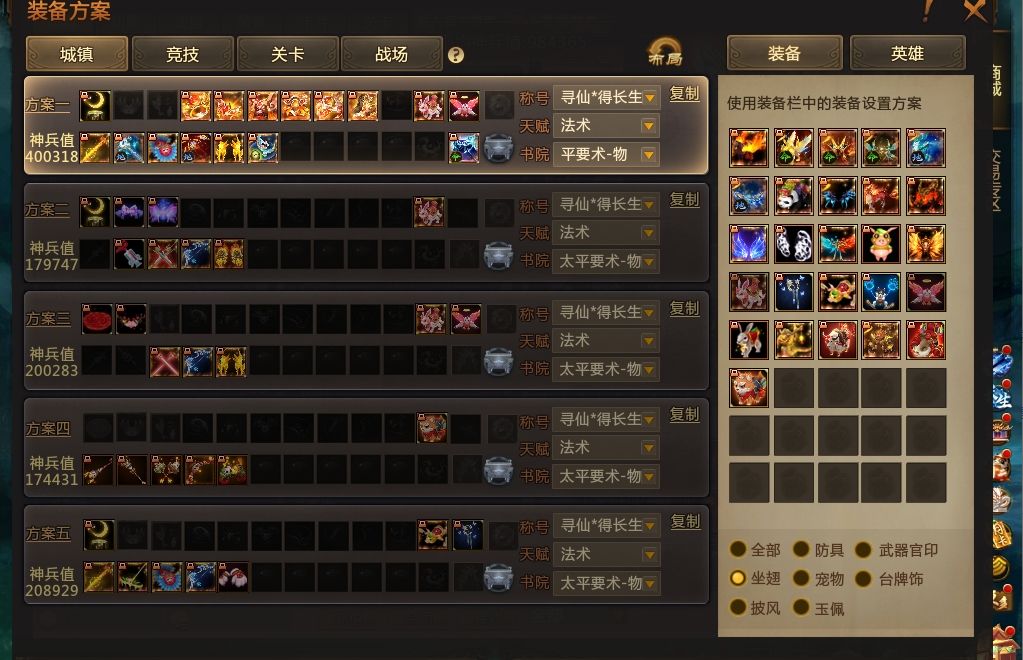1023x660 pixels.
Task: Open the 布局 layout icon
Action: (x=665, y=52)
